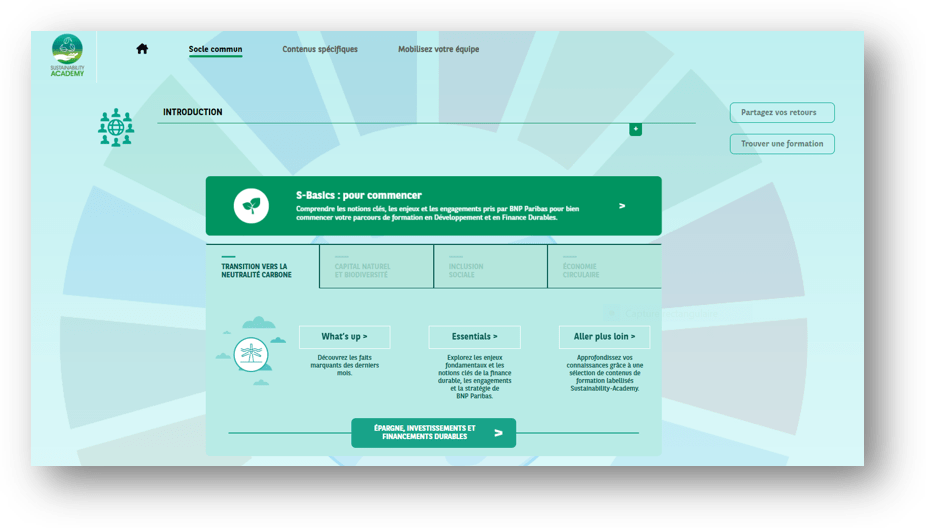Click the home icon in navigation
Screen dimensions: 926x528
142,49
